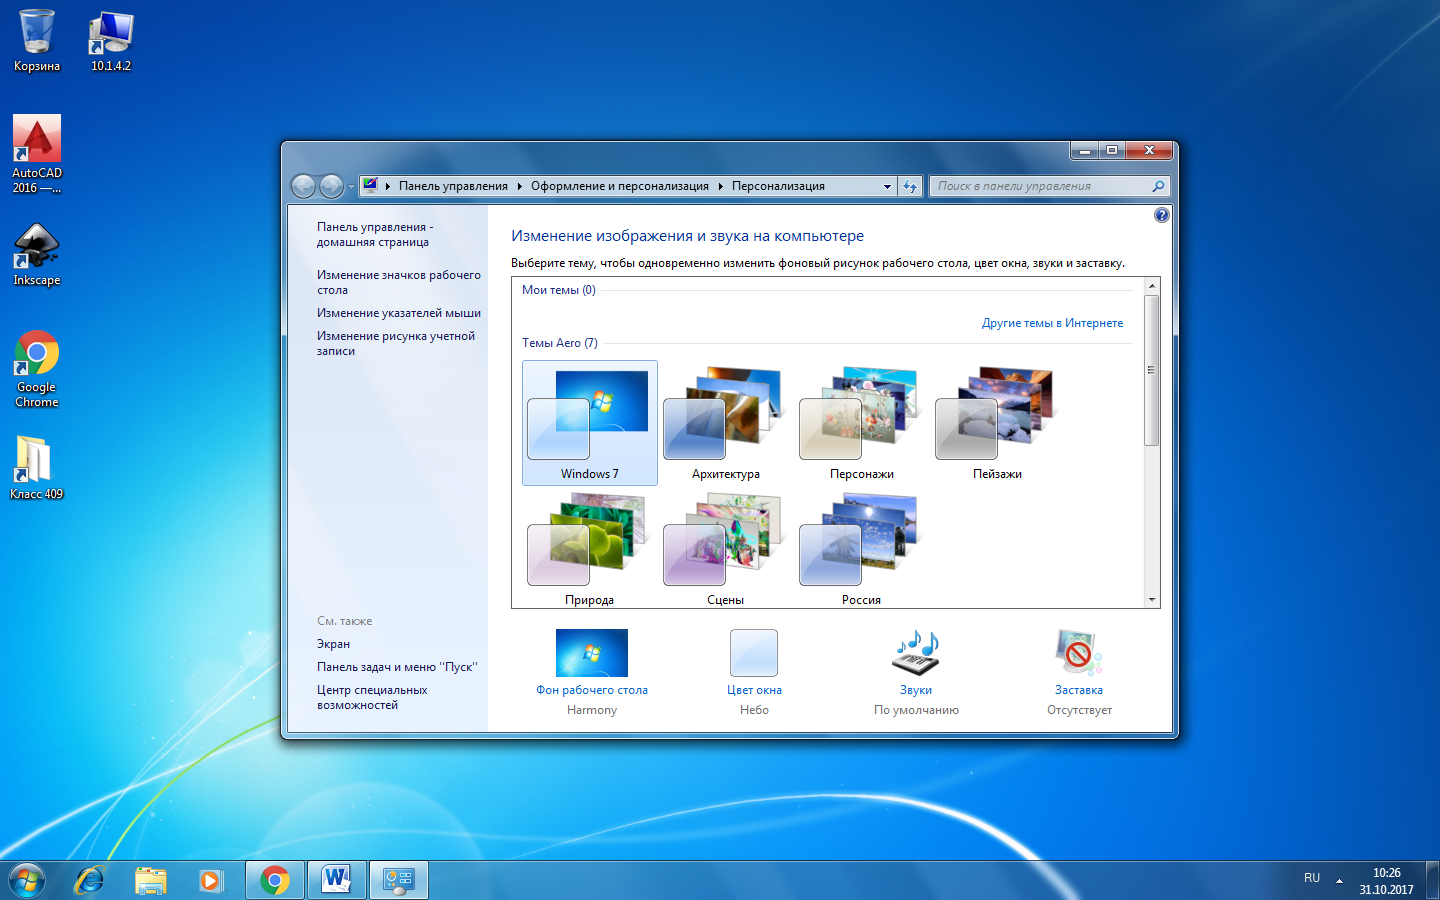This screenshot has width=1440, height=900.
Task: Open Windows Media Player from the taskbar
Action: click(x=211, y=880)
